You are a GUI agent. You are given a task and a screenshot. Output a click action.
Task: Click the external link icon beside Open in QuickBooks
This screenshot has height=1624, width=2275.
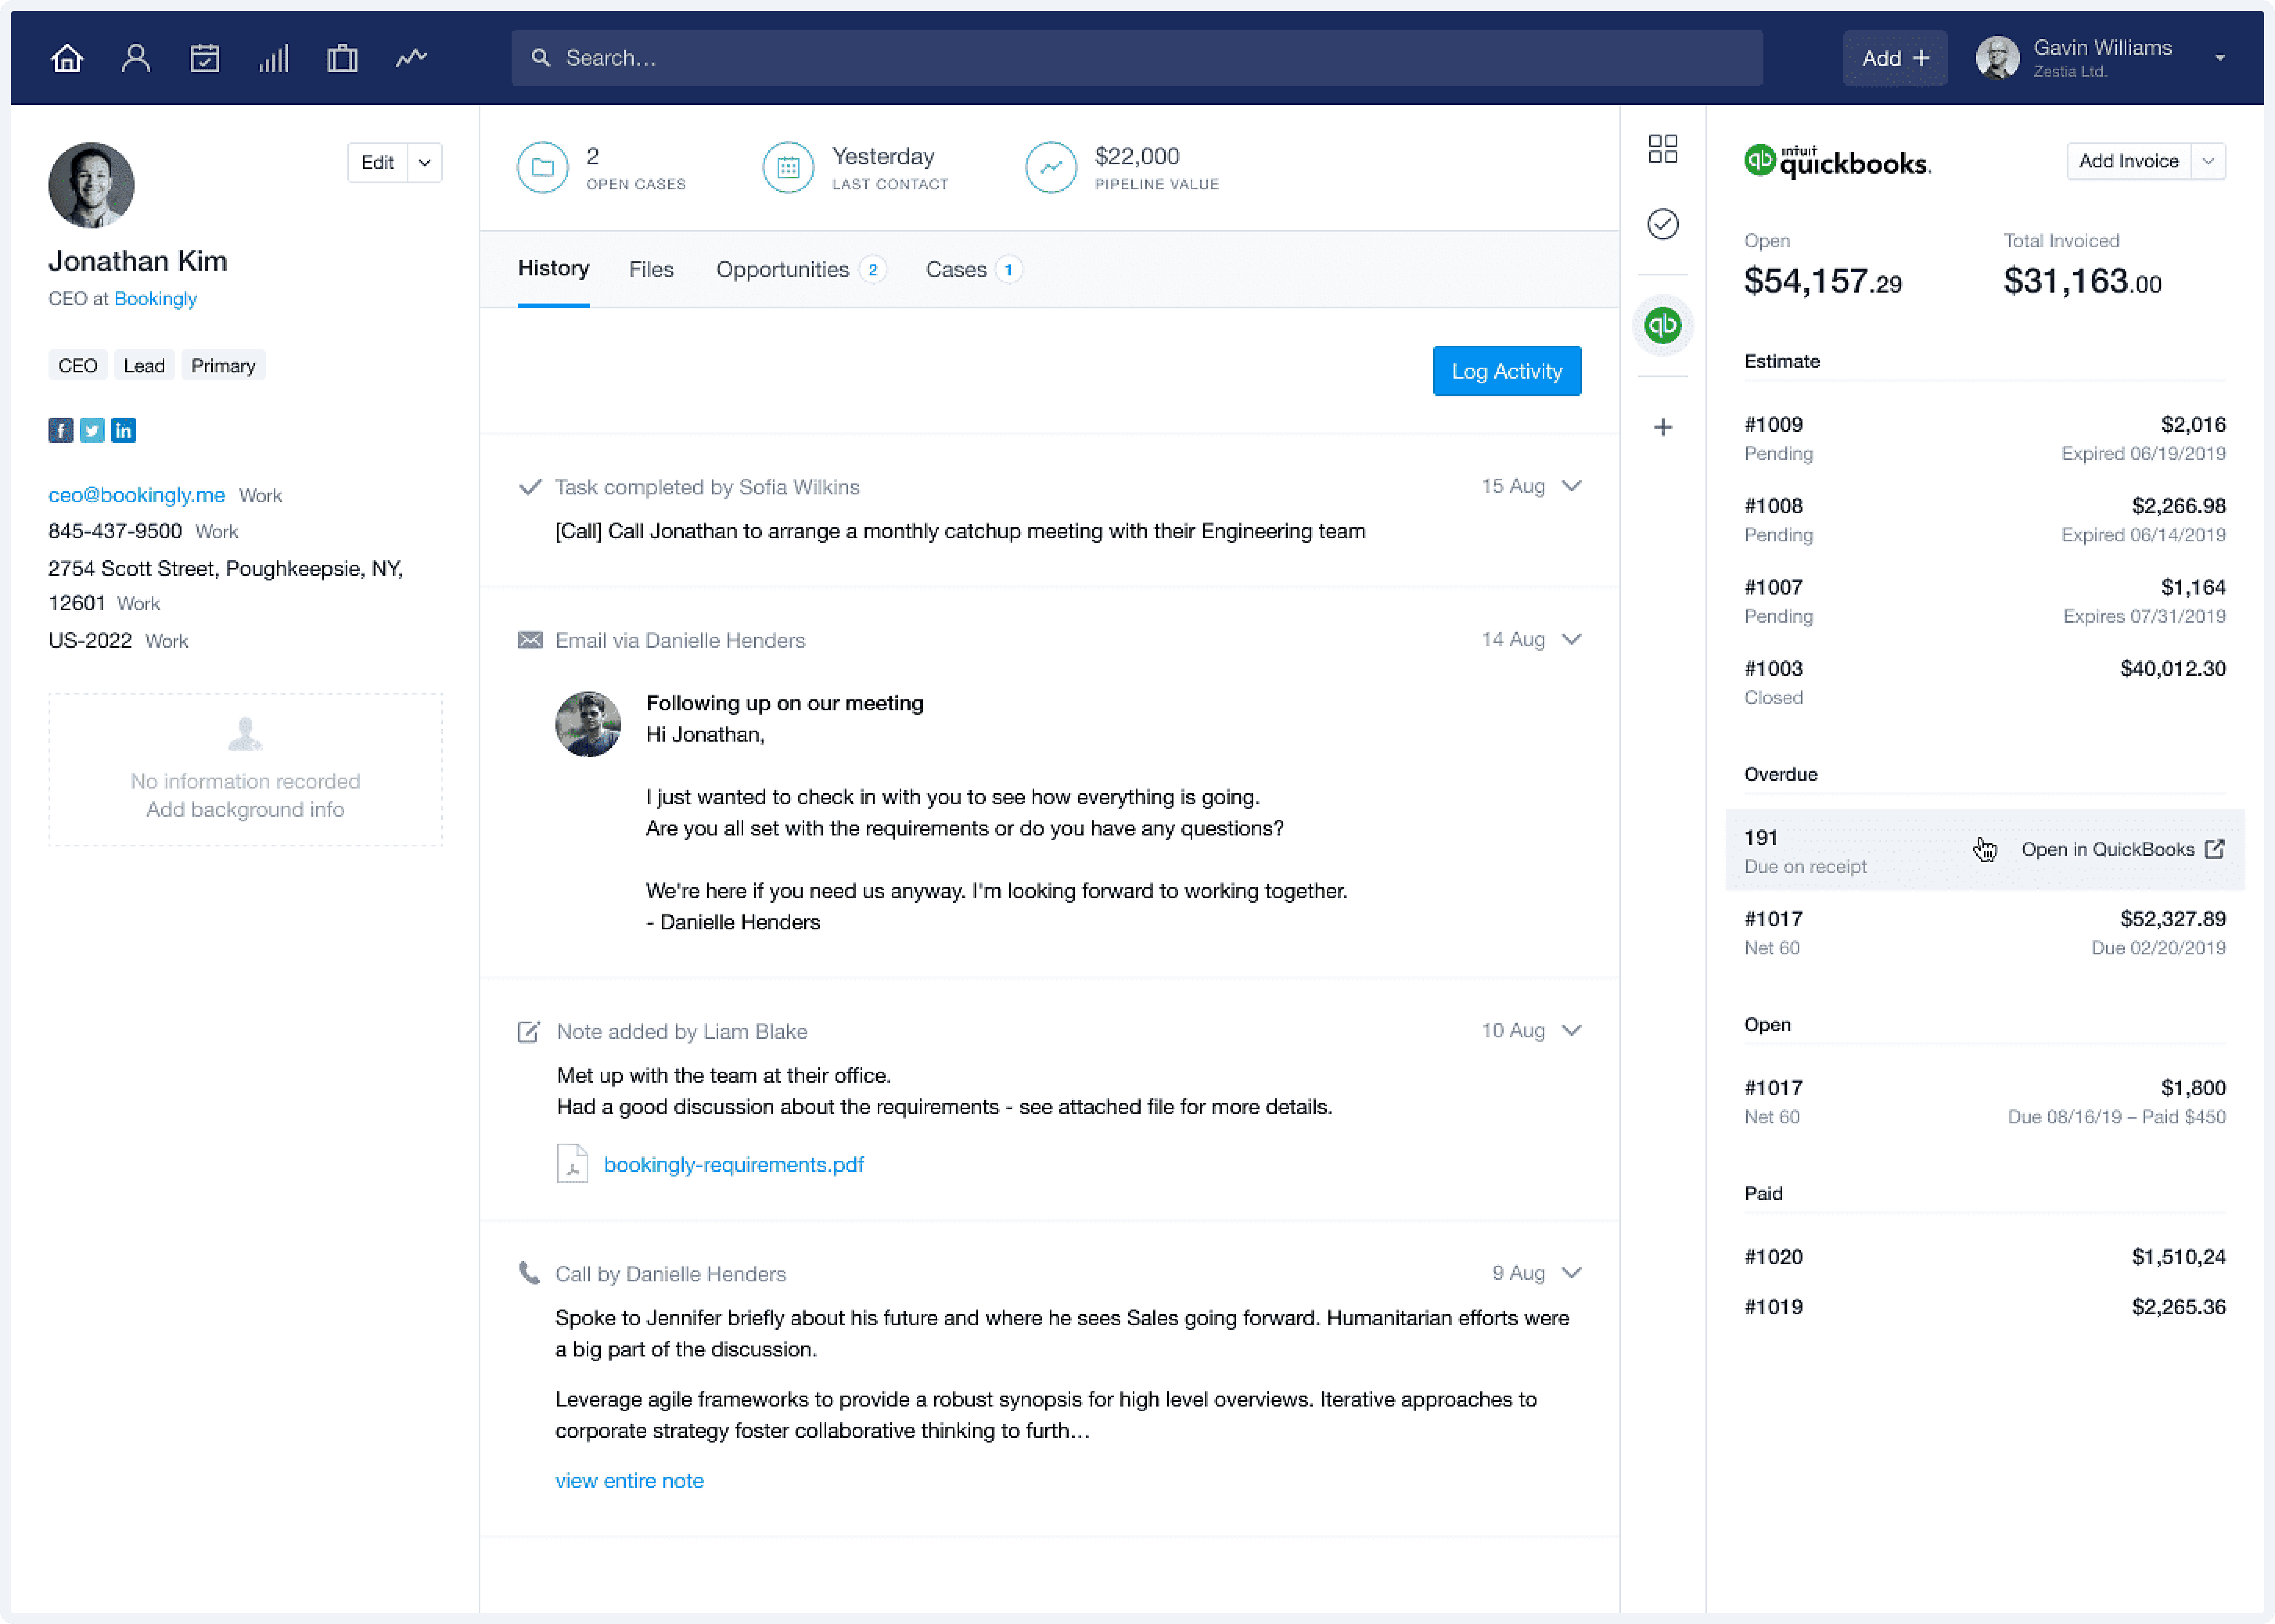tap(2215, 849)
